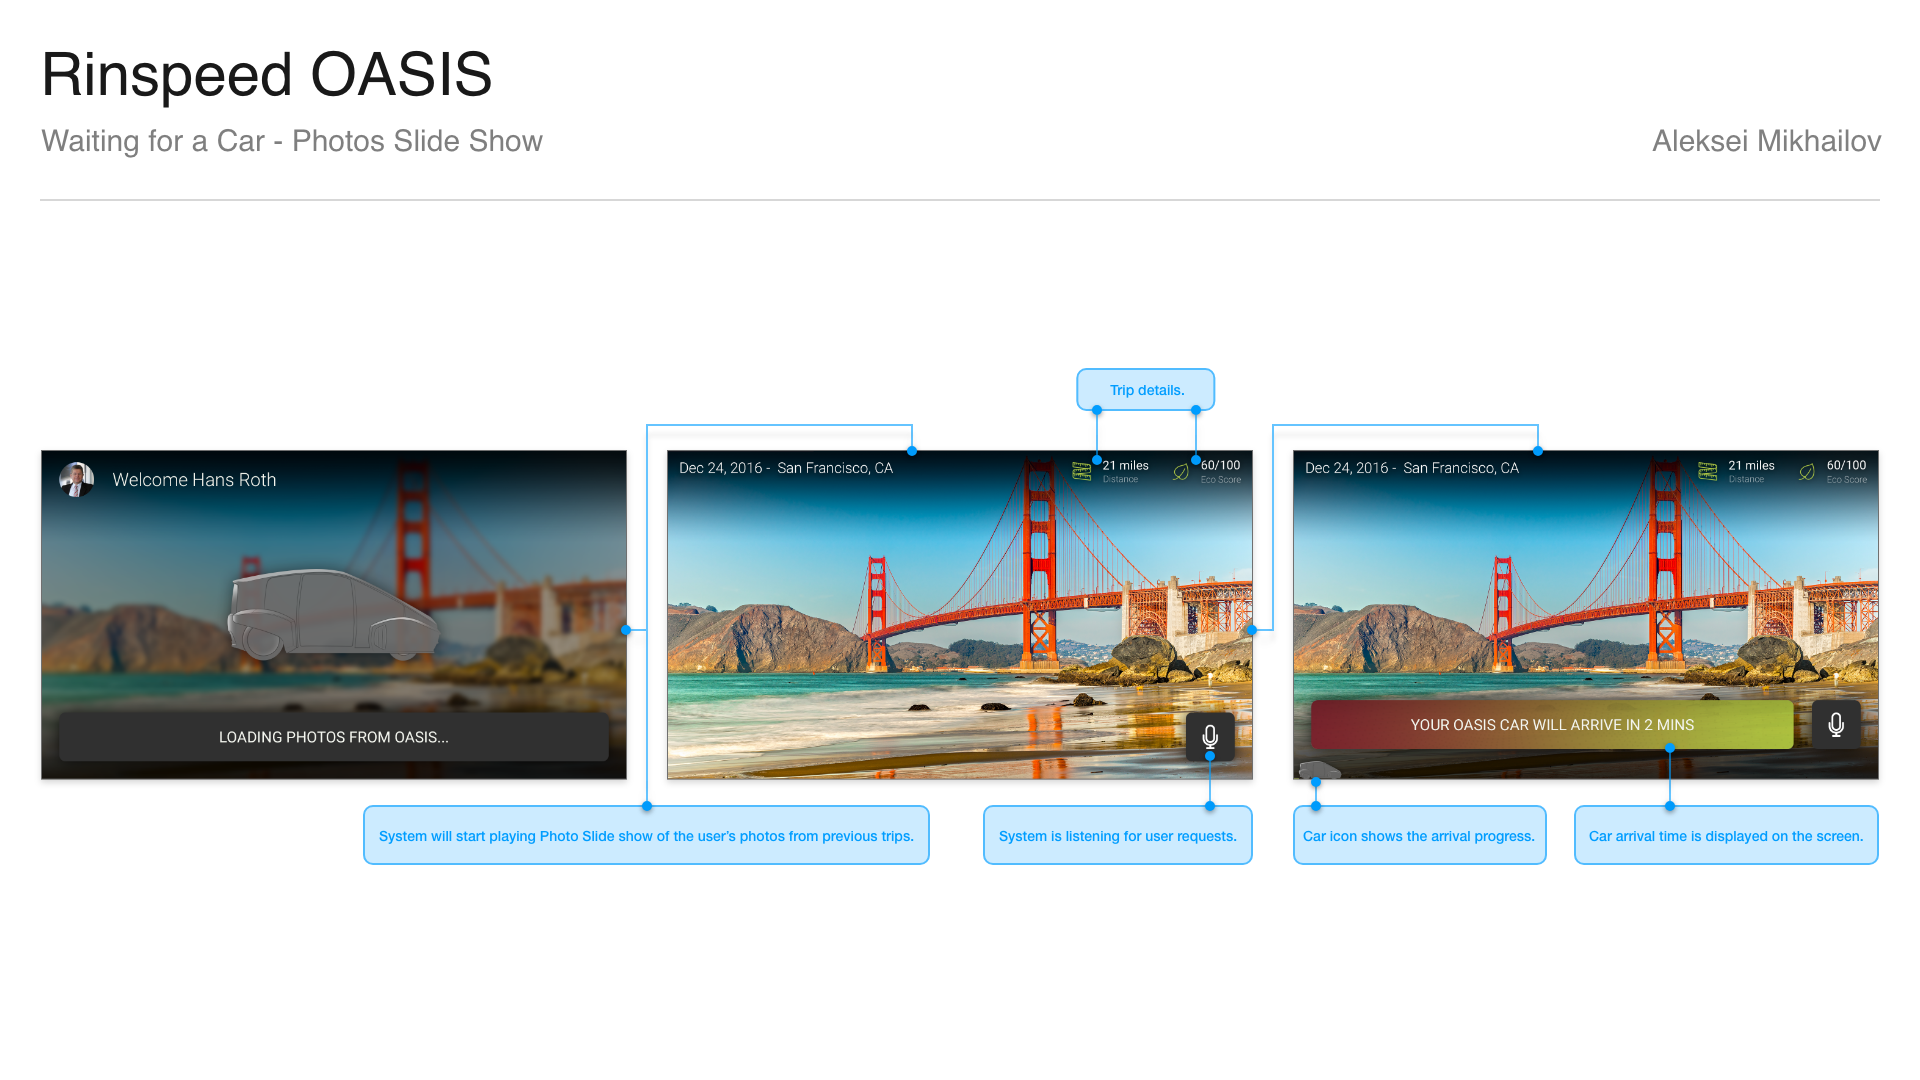Click the eco leaf icon on the arrival banner screen
Screen dimensions: 1920x1080
tap(1807, 471)
